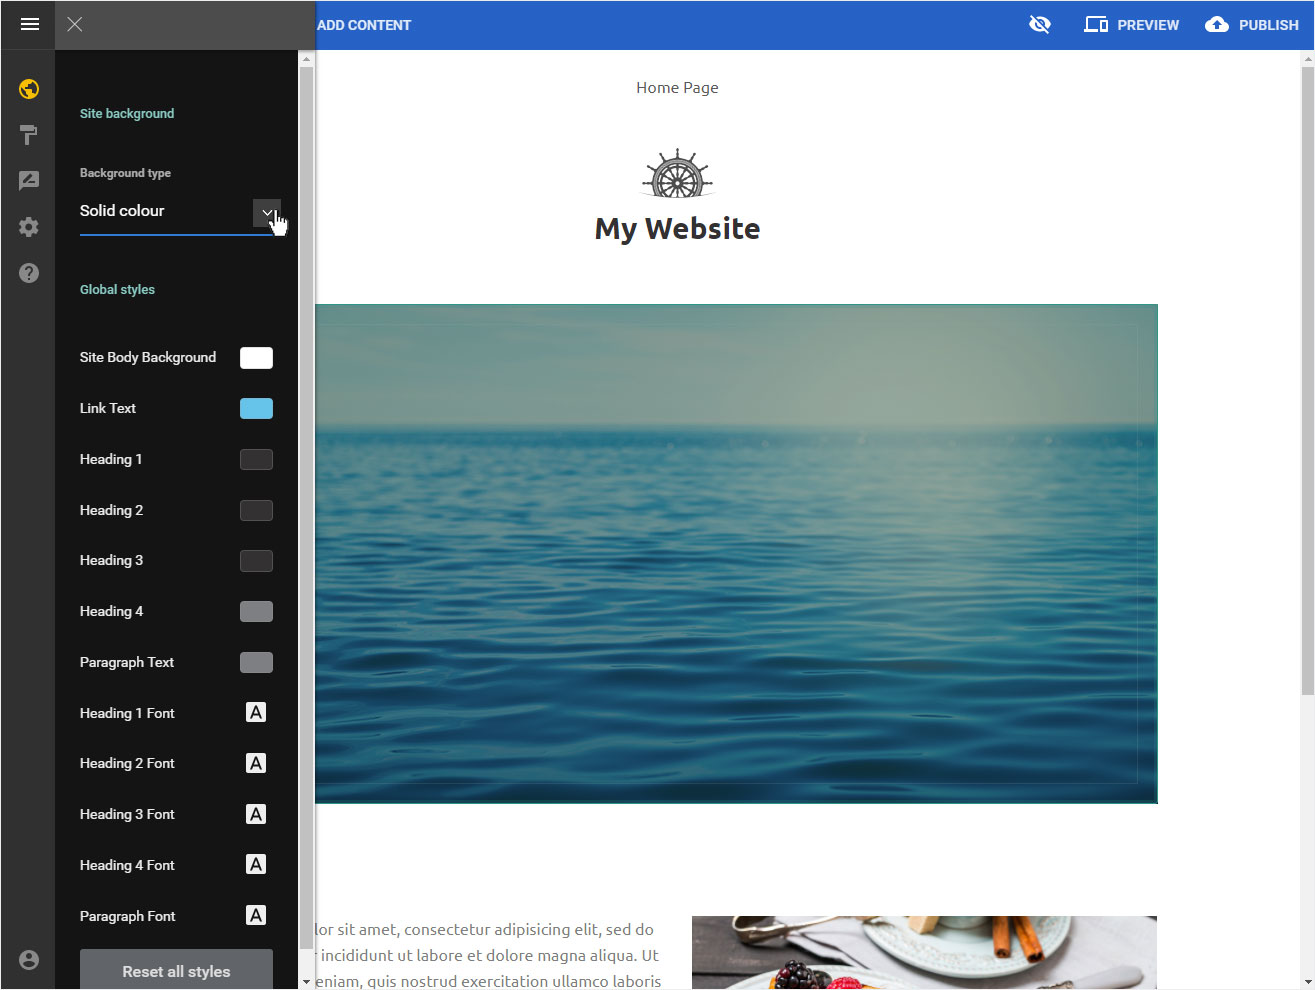Click the Background type label
This screenshot has height=990, width=1315.
[x=125, y=173]
